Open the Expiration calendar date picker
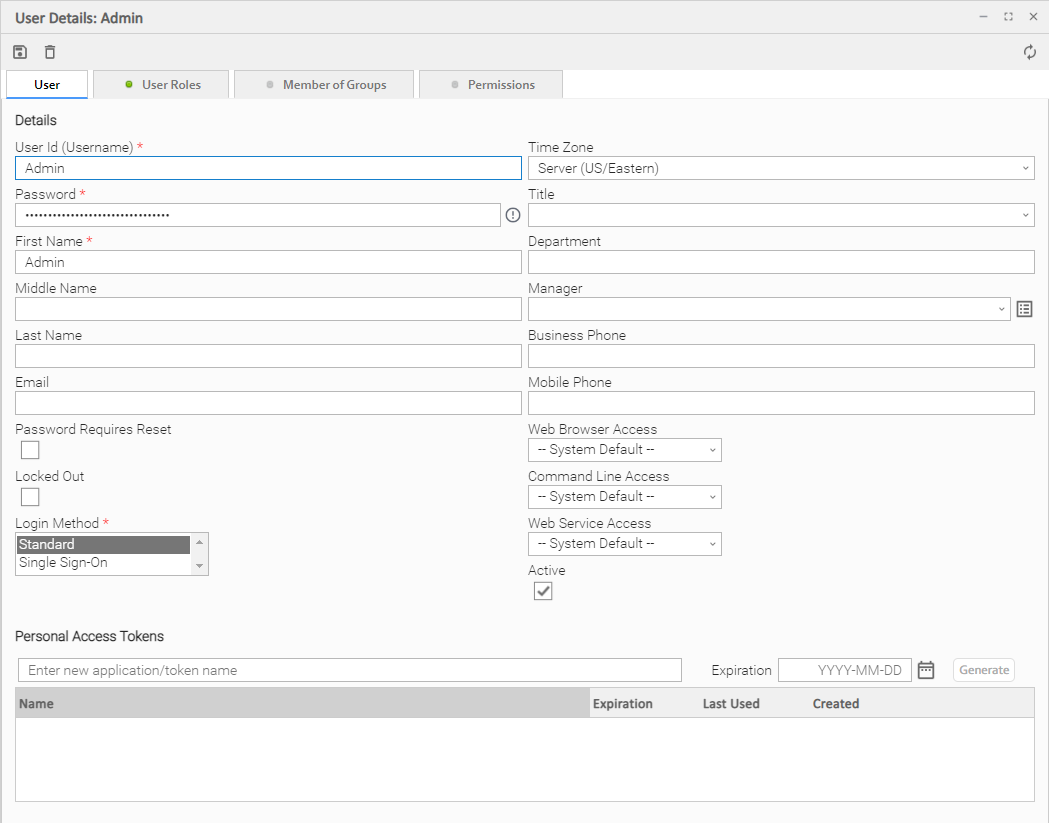The width and height of the screenshot is (1049, 823). [x=926, y=670]
